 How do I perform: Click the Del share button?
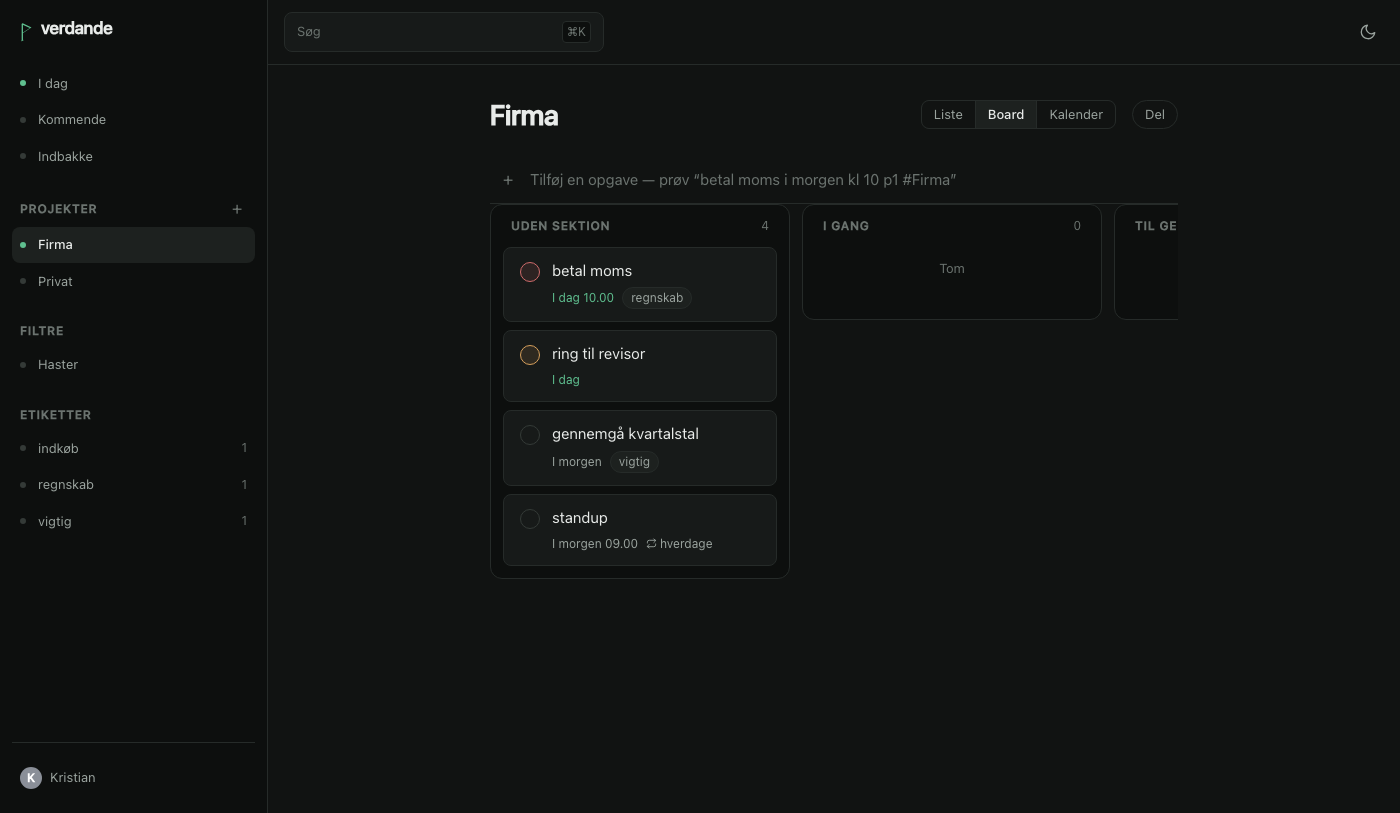[x=1155, y=114]
